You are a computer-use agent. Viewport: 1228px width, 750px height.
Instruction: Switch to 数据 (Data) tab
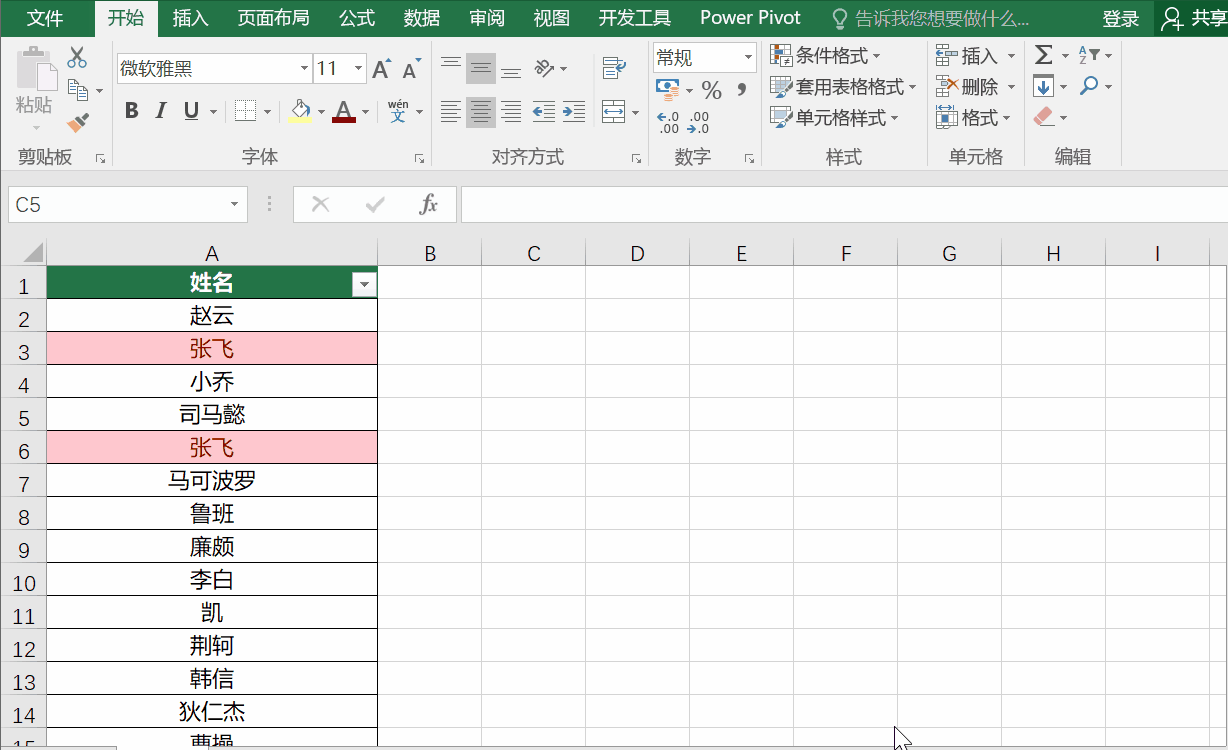422,18
